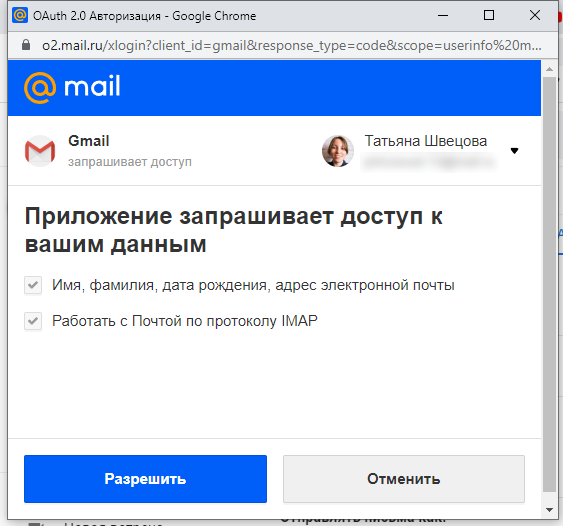Screen dimensions: 563x526
Task: Click the Gmail app name text
Action: point(89,141)
